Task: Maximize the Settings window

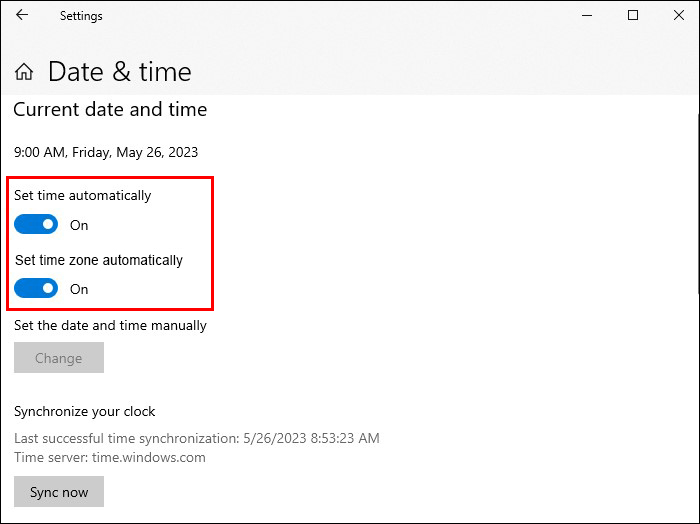Action: tap(633, 16)
